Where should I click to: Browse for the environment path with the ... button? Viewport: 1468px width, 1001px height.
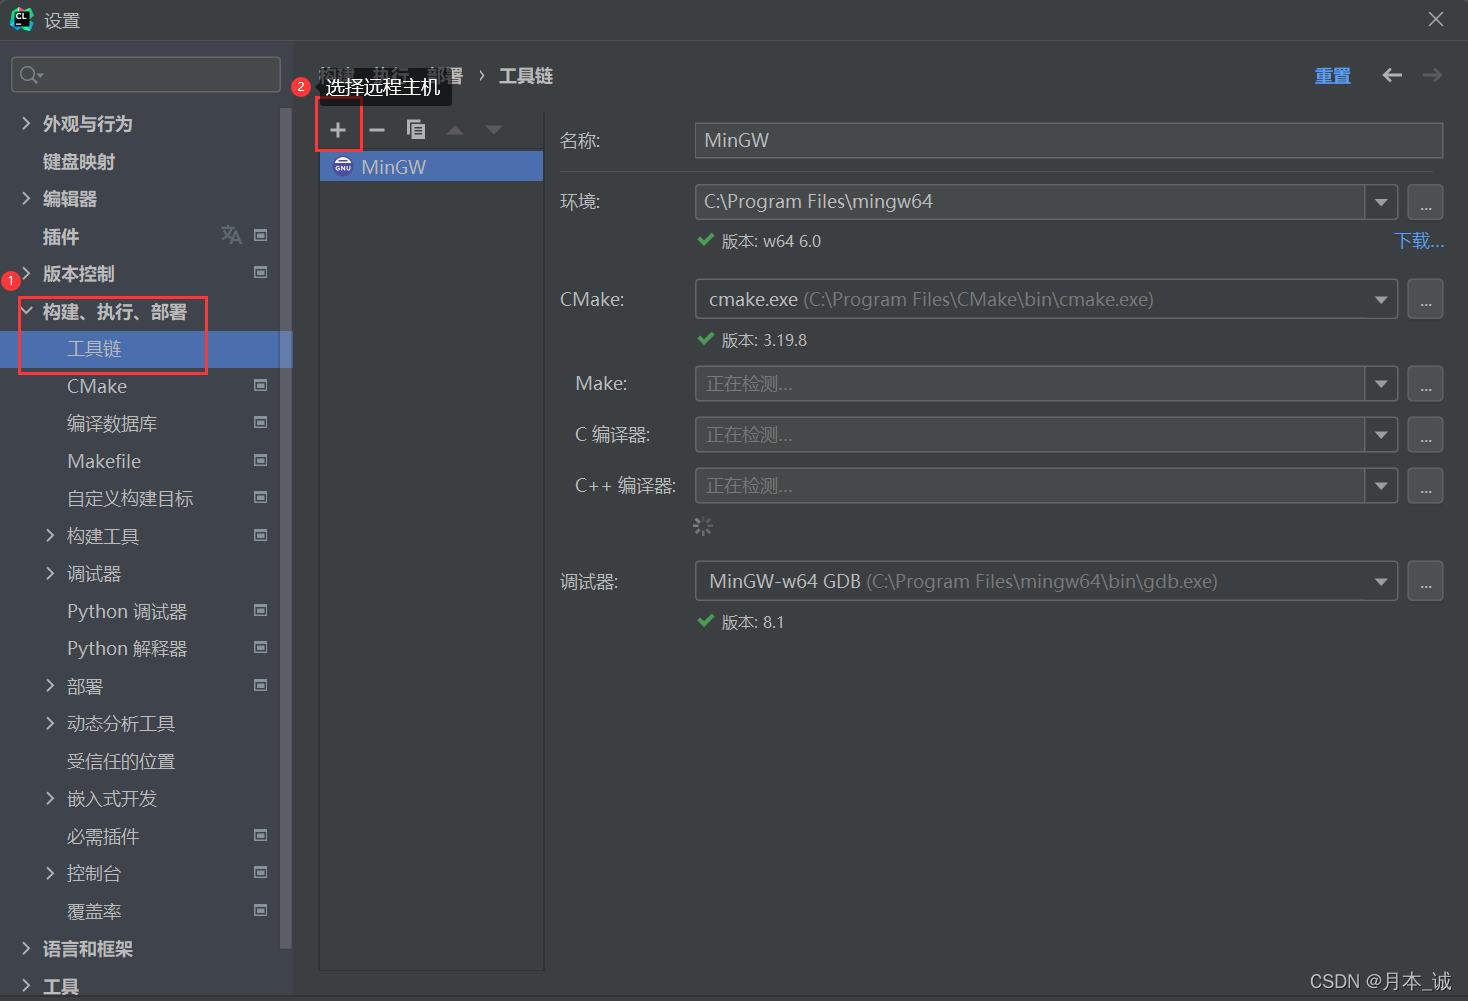[1425, 202]
